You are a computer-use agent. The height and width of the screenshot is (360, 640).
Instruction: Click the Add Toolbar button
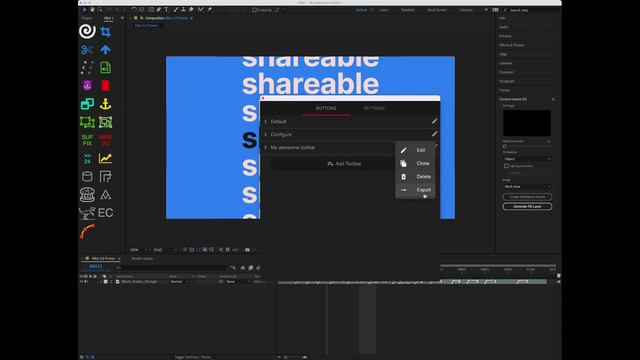pyautogui.click(x=344, y=164)
